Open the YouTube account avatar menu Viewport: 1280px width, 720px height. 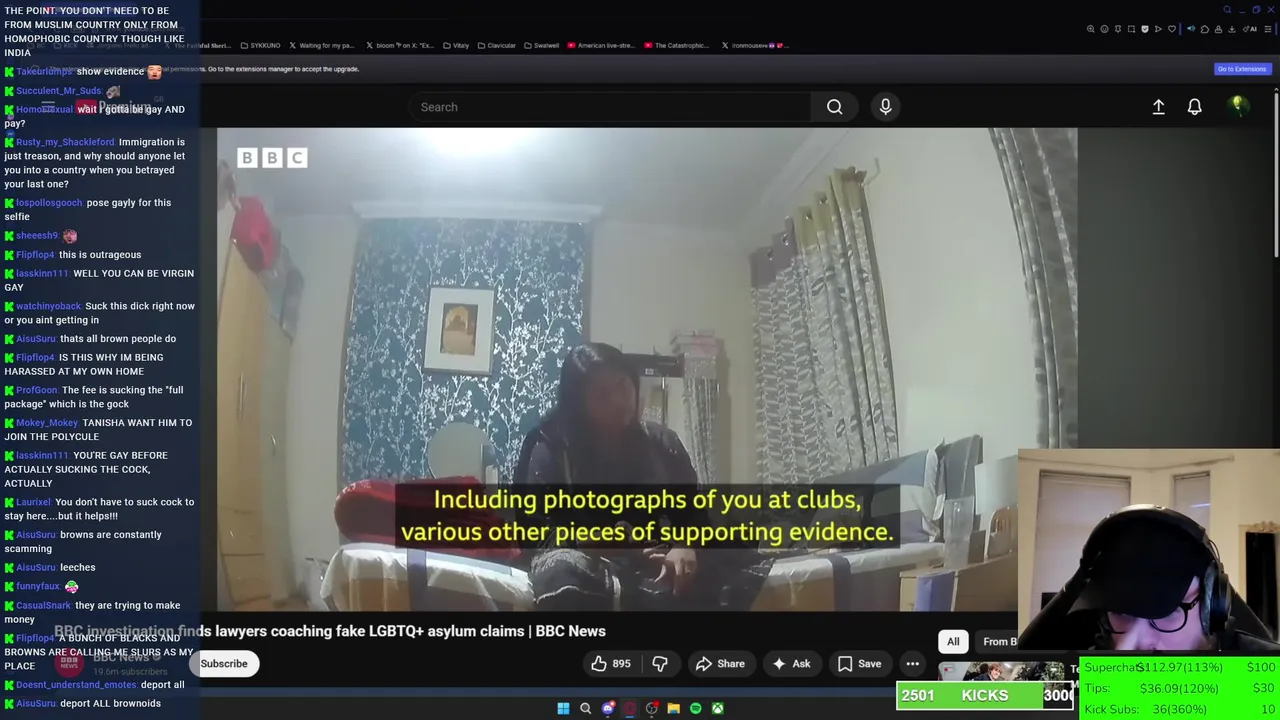(x=1238, y=106)
